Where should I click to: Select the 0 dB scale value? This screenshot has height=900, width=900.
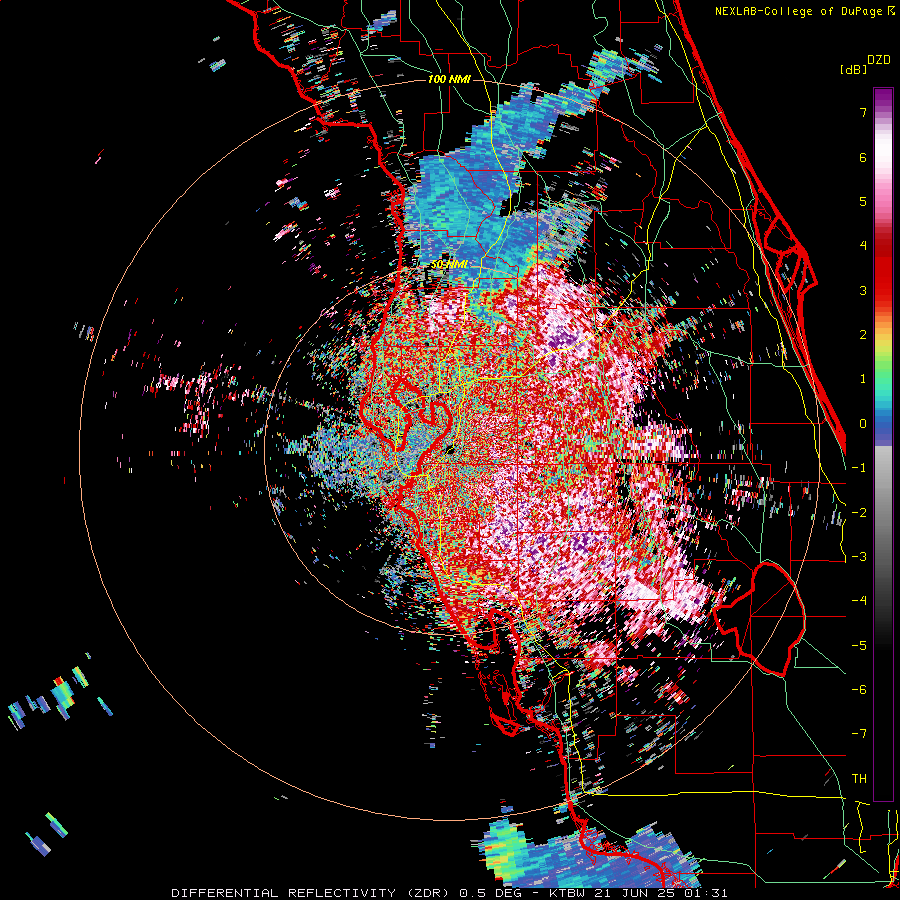coord(863,424)
